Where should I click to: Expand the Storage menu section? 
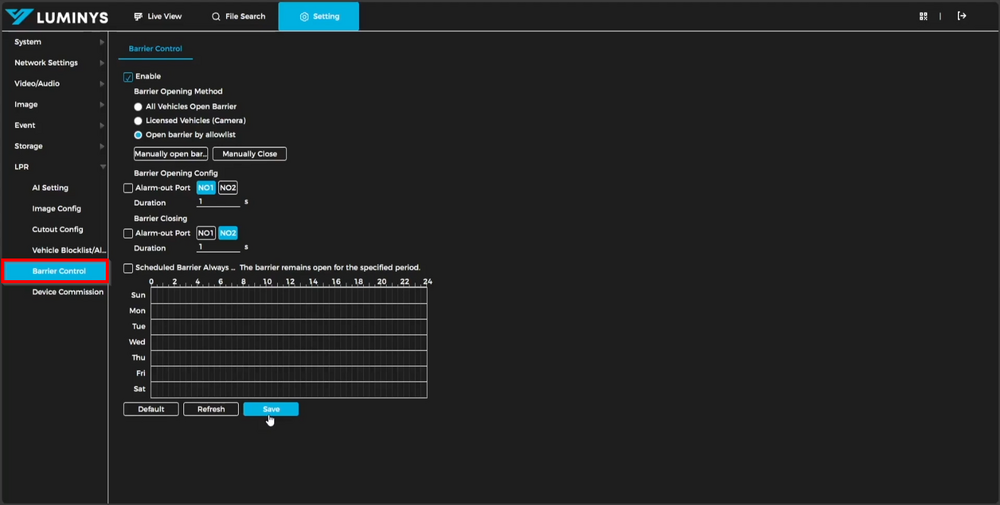[x=54, y=146]
